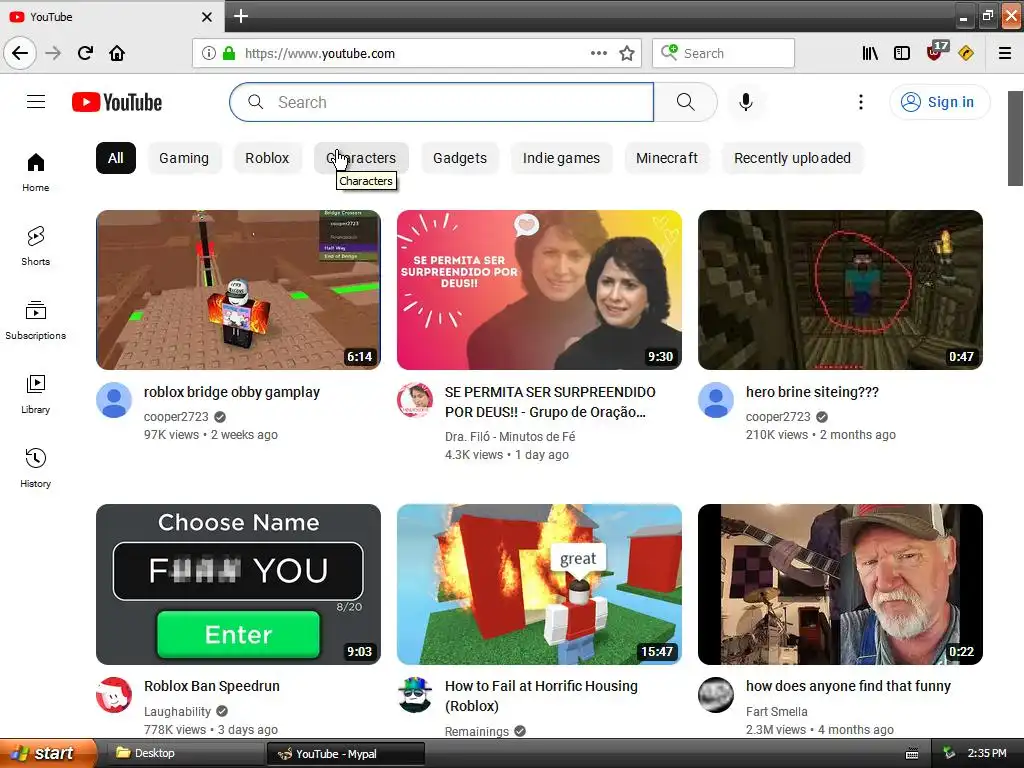The height and width of the screenshot is (768, 1024).
Task: Open the browser home page icon
Action: tap(117, 53)
